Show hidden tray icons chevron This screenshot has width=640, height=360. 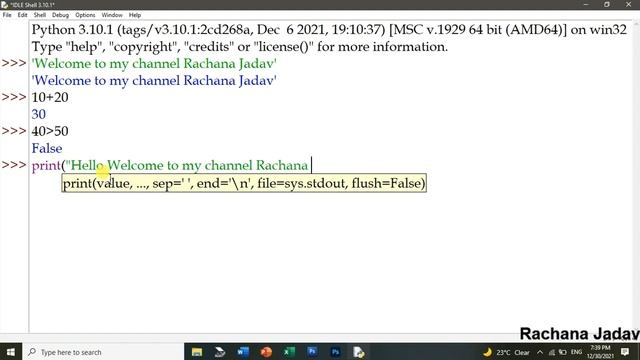pyautogui.click(x=540, y=352)
